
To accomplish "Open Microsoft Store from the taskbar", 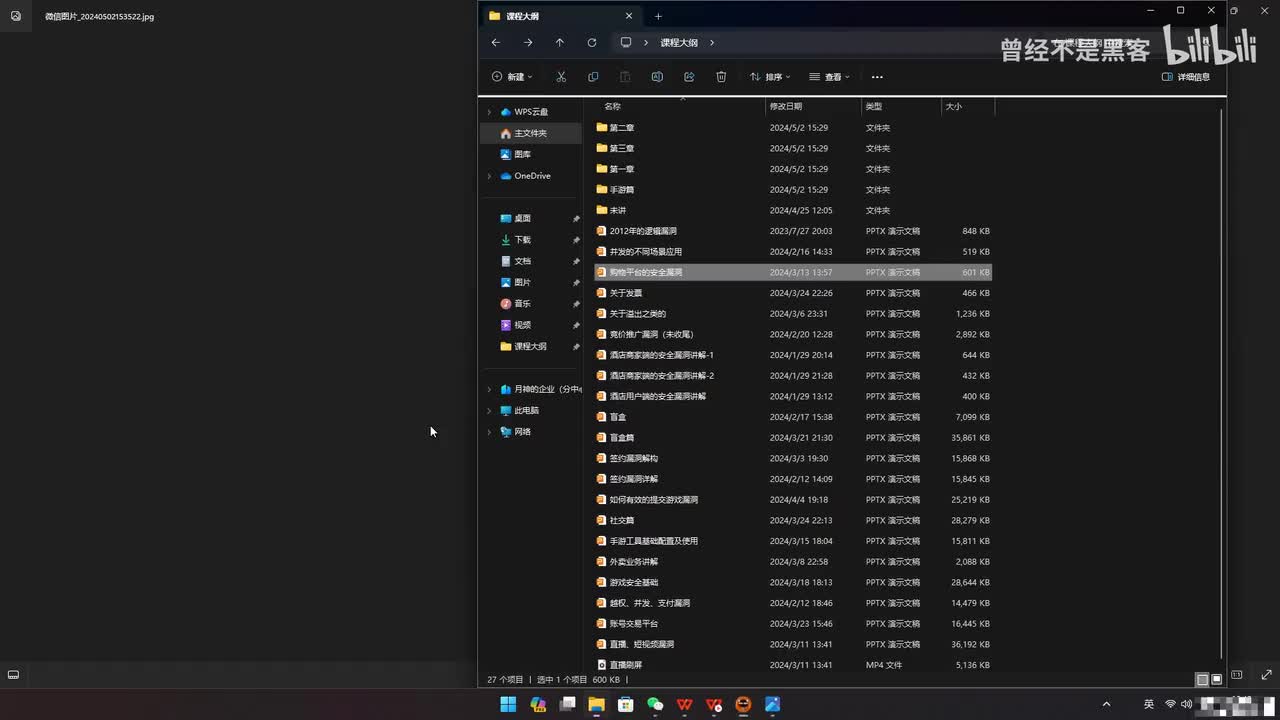I will click(x=626, y=704).
